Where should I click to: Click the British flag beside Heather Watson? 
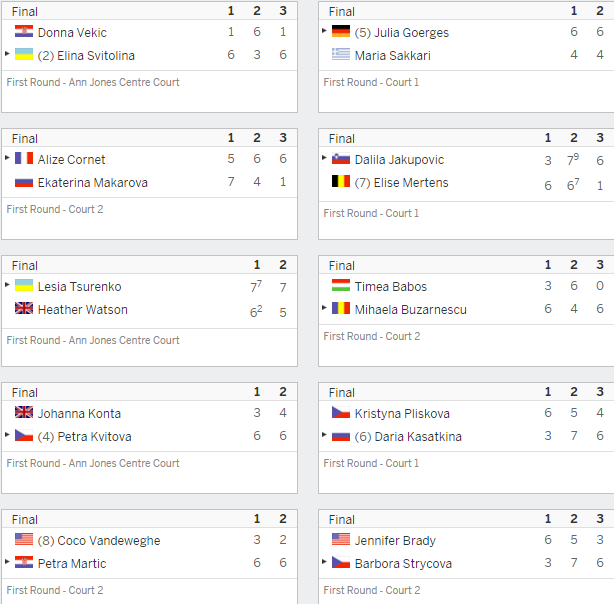click(24, 308)
